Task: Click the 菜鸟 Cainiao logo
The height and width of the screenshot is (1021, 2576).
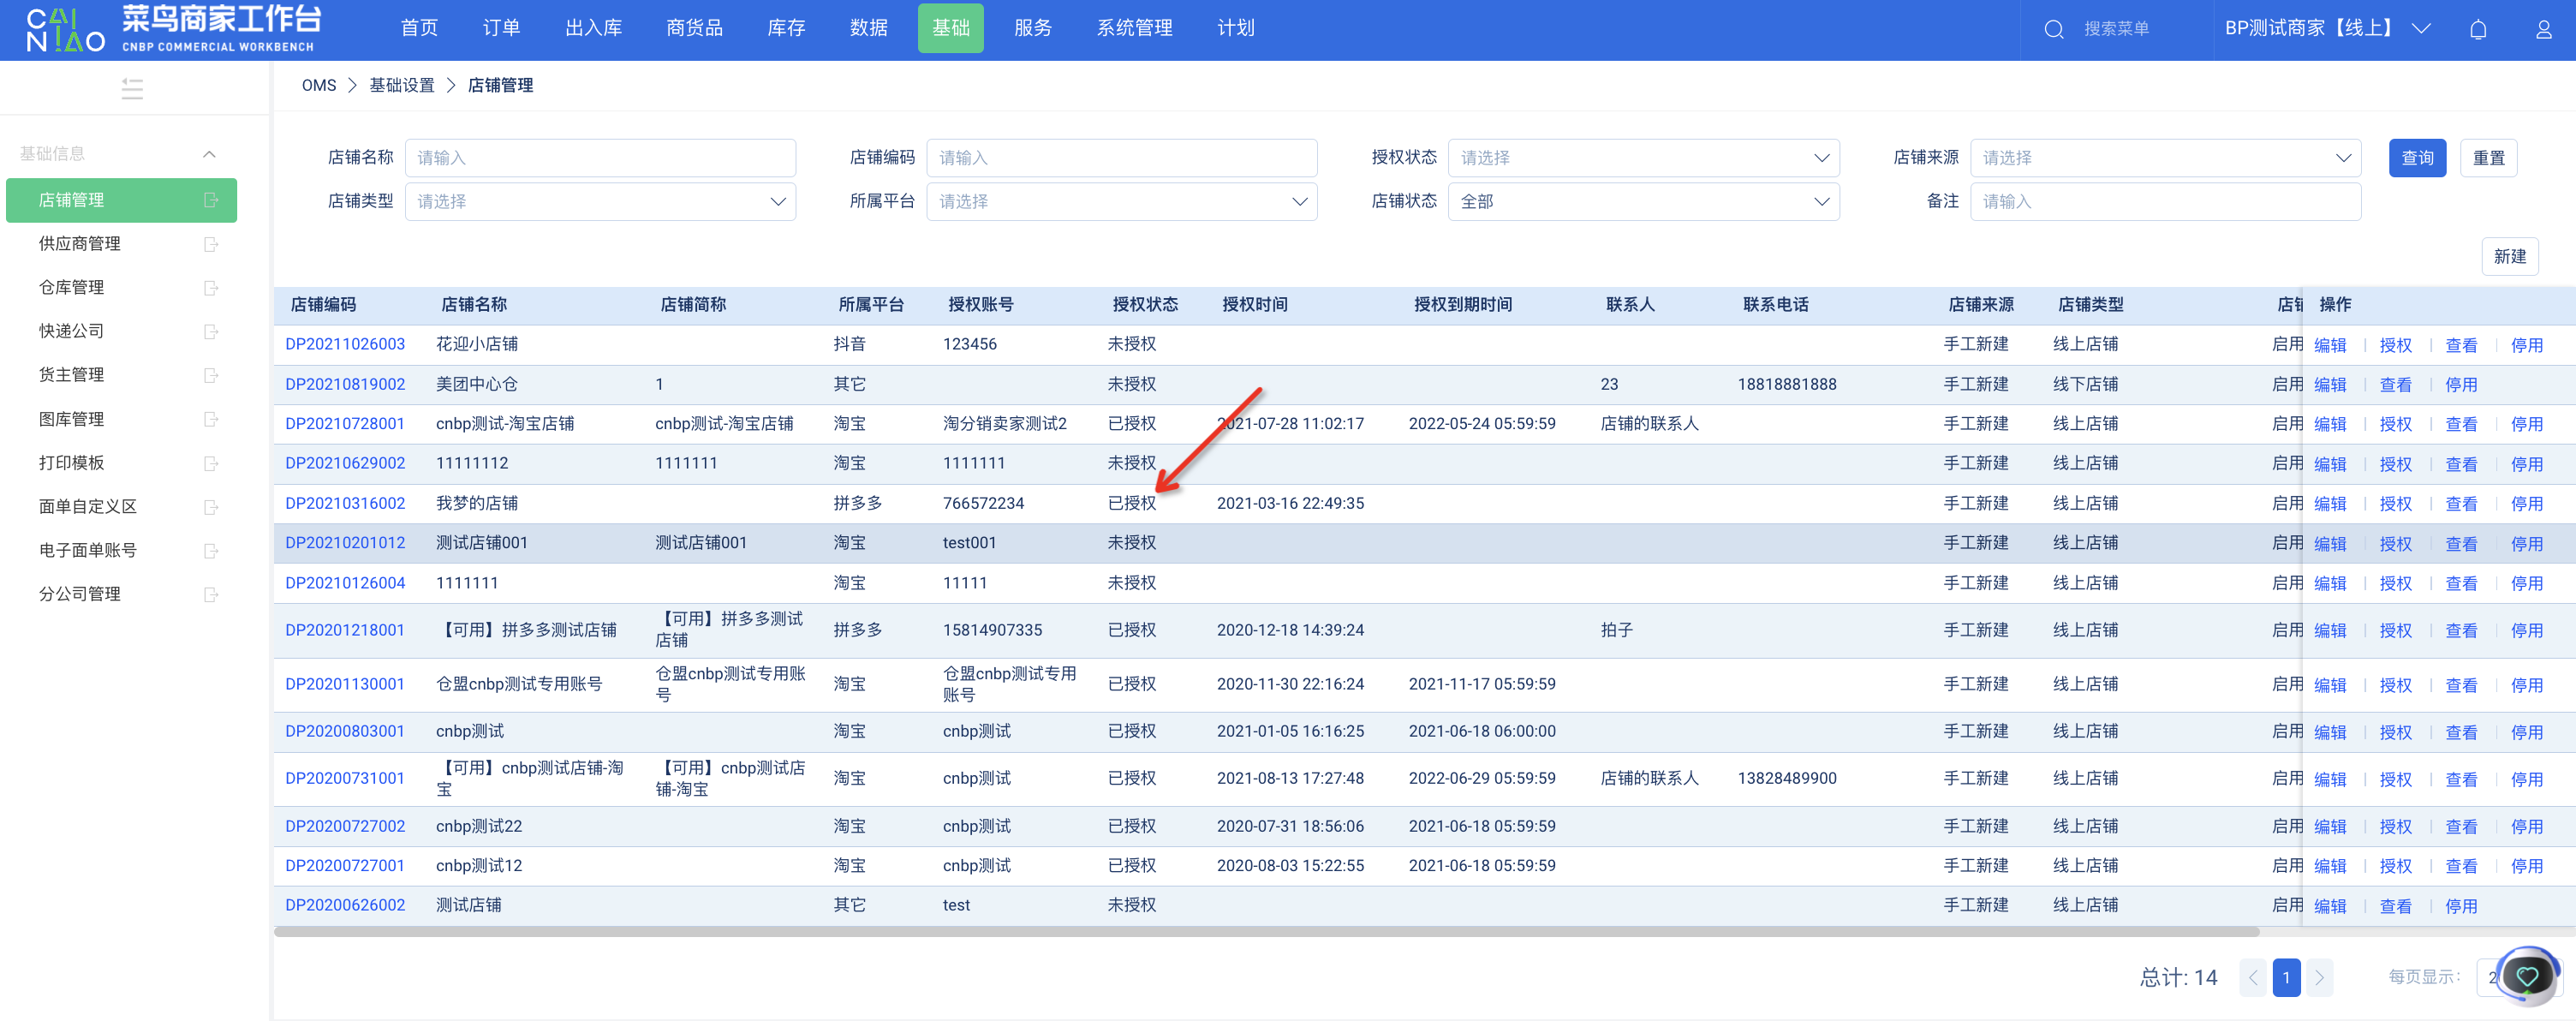Action: (66, 30)
